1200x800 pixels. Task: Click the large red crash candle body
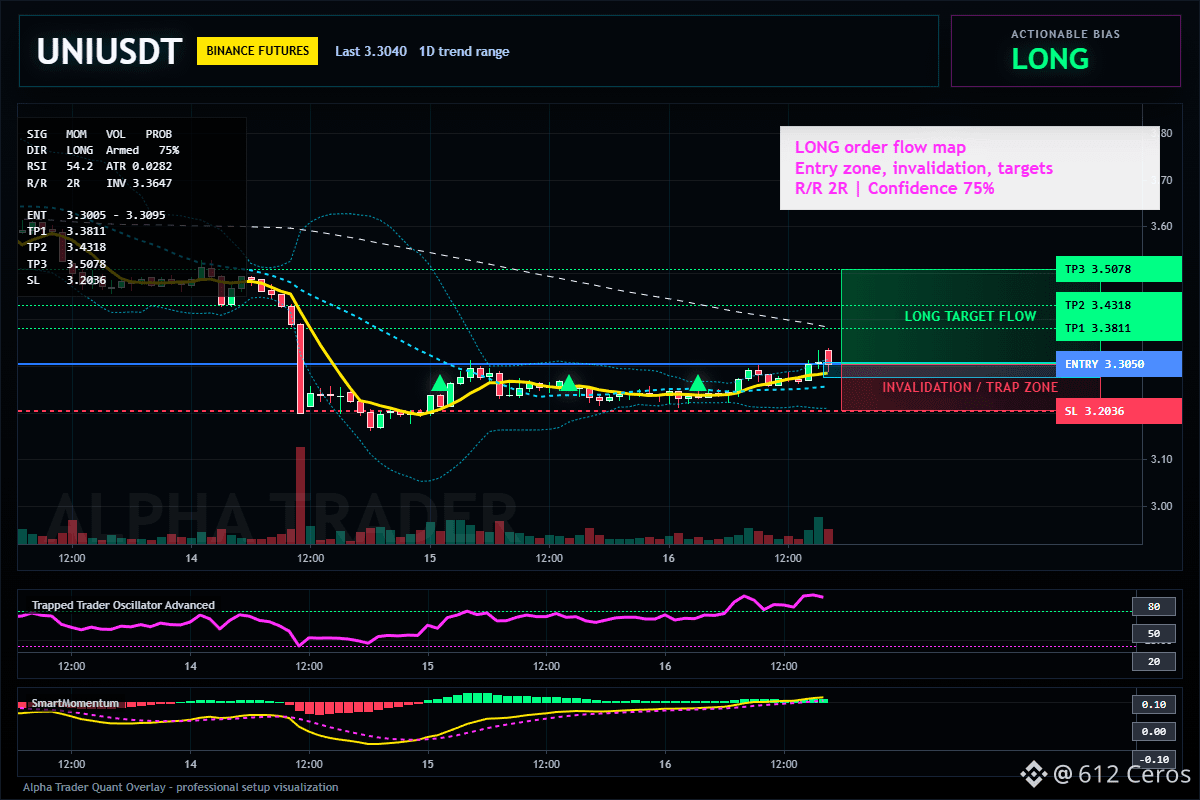click(x=300, y=368)
